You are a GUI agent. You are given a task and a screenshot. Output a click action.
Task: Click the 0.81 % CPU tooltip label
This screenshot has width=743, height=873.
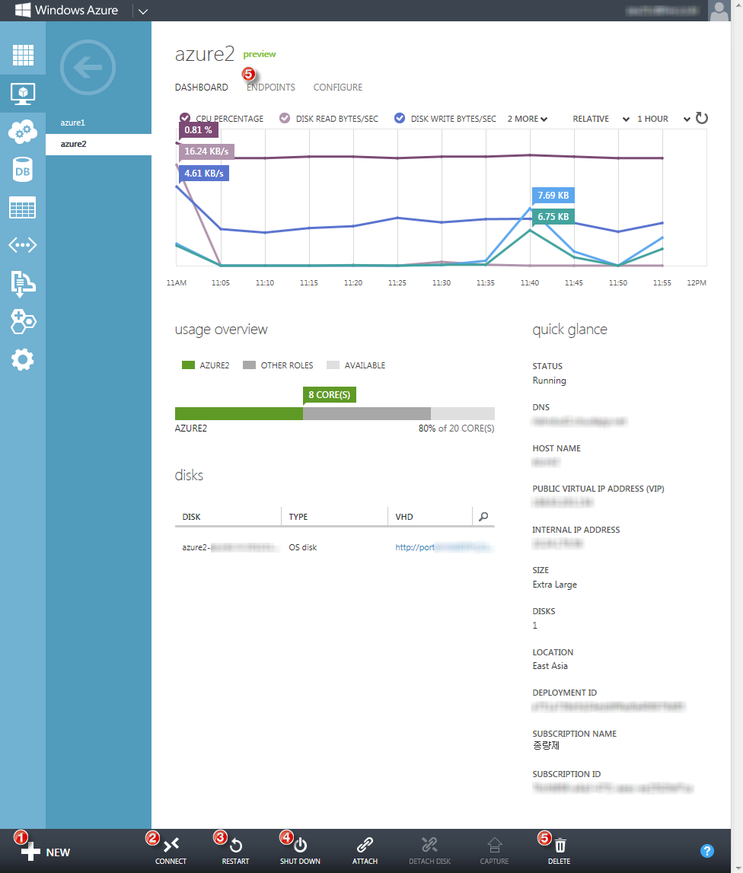(x=198, y=130)
